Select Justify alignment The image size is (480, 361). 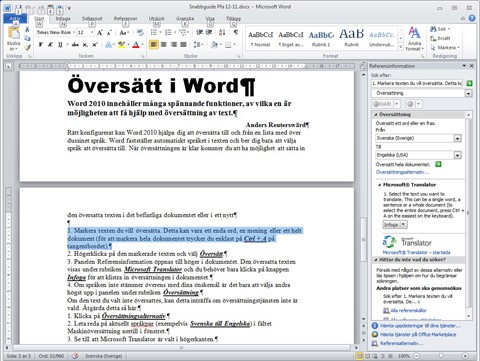pos(183,44)
